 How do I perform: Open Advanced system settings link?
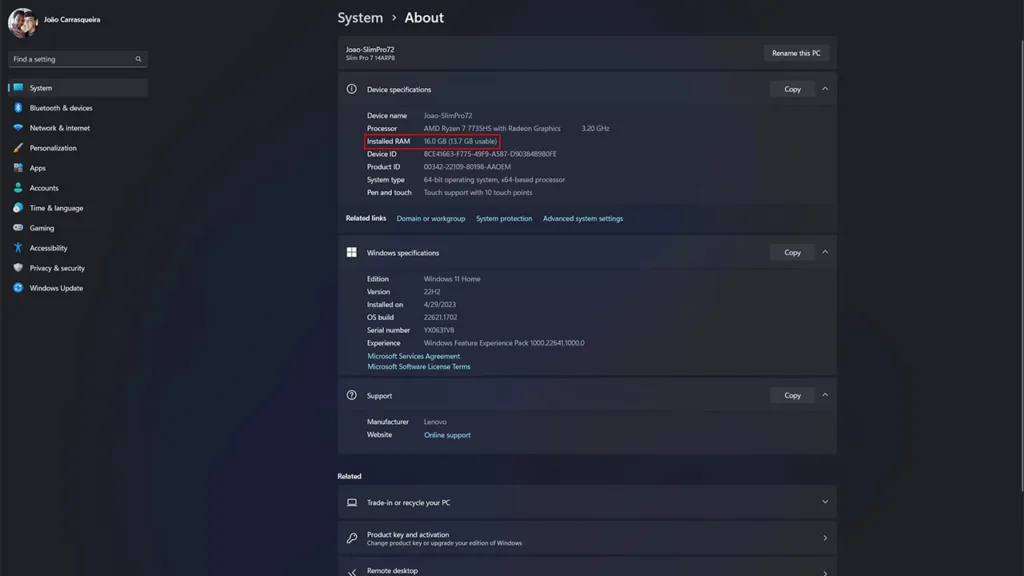(x=583, y=219)
